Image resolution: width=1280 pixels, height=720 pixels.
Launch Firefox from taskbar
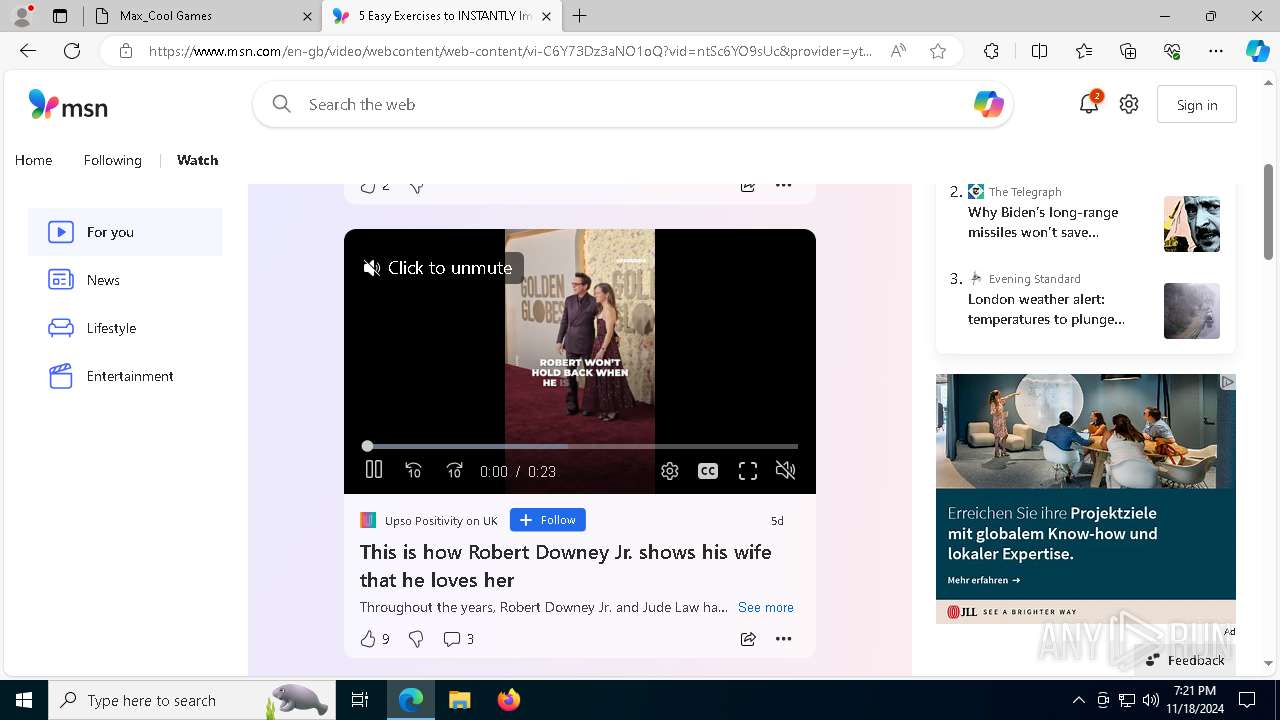(x=508, y=700)
